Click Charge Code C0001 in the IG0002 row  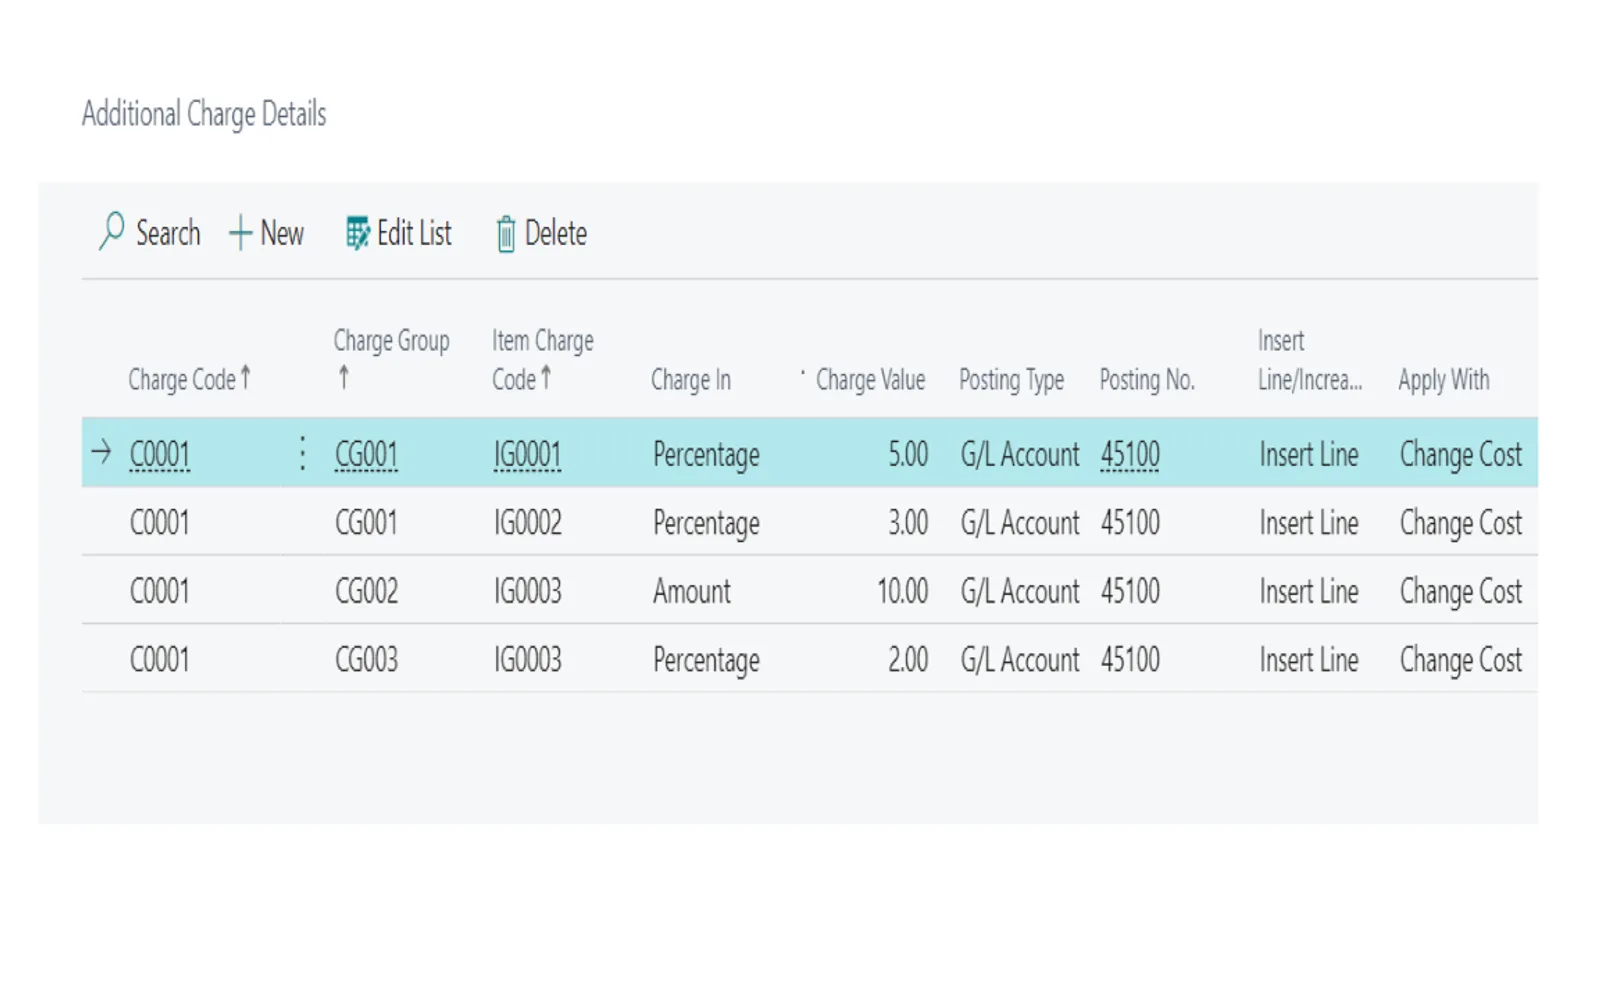160,522
